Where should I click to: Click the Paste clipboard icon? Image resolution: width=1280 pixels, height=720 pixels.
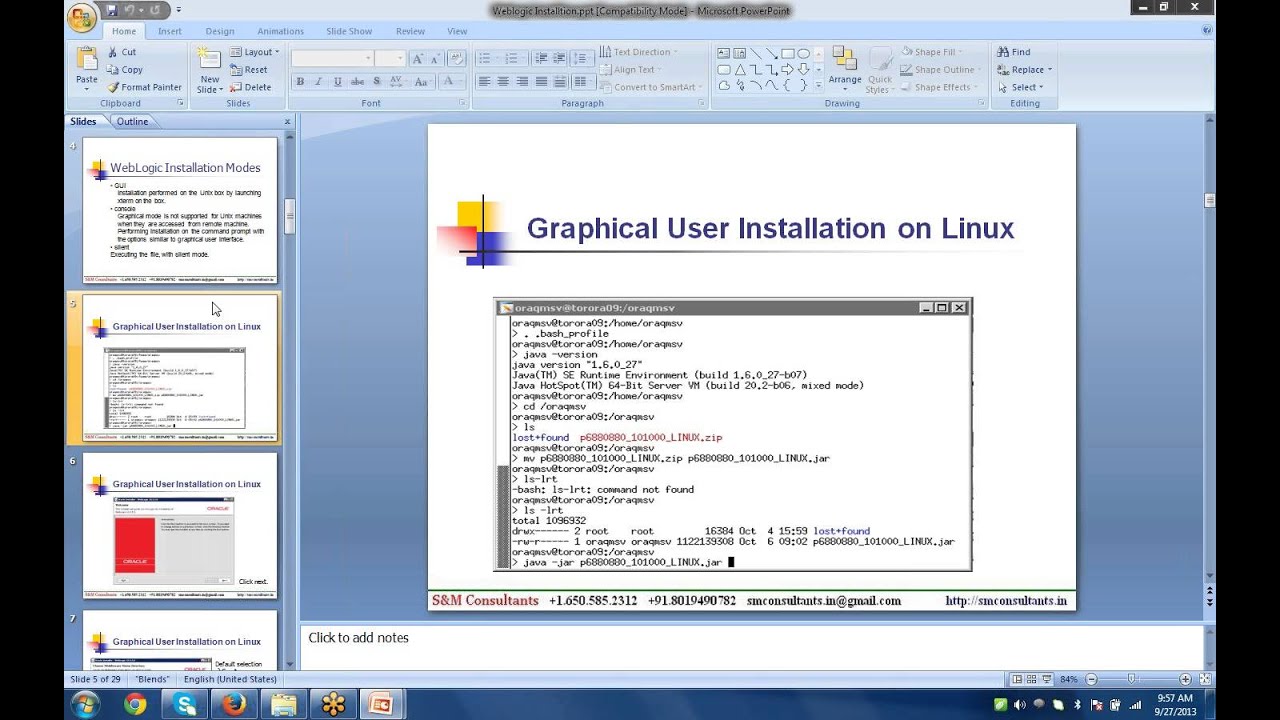pos(87,60)
